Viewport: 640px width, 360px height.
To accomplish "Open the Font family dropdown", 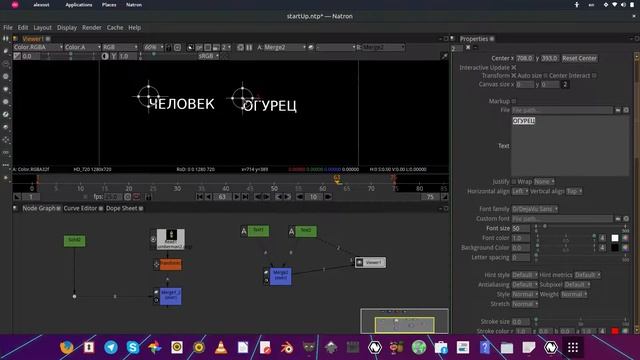I will tap(535, 209).
